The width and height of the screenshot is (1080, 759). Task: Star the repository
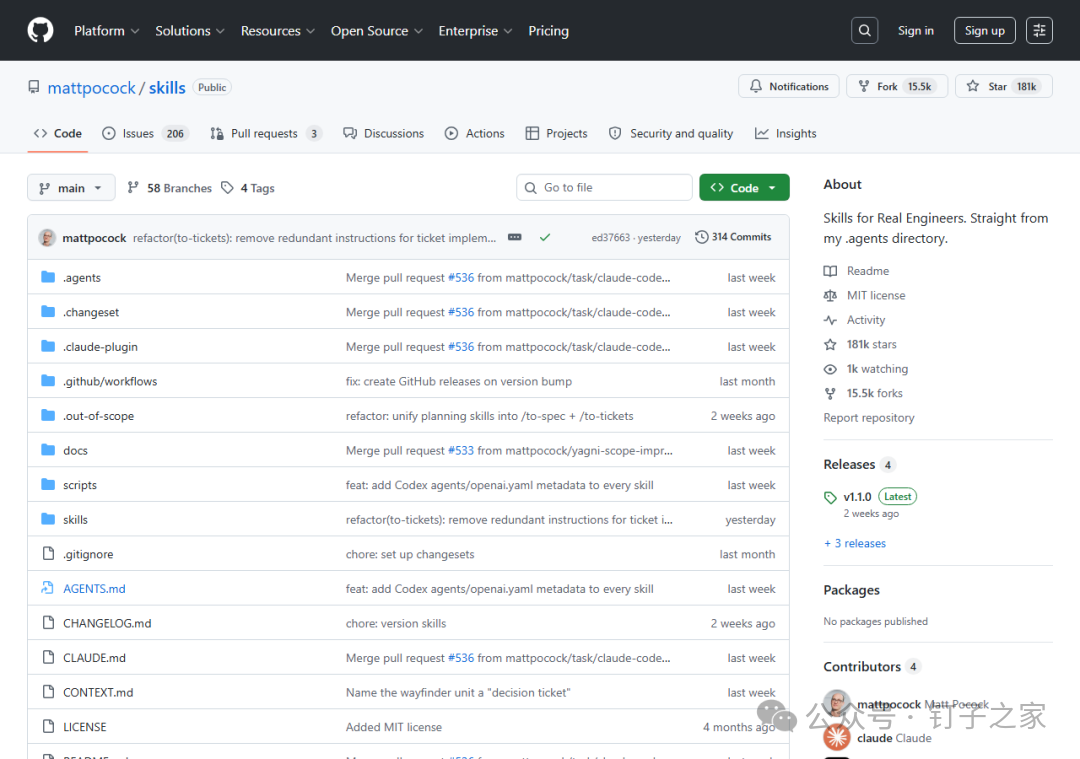[x=1004, y=86]
